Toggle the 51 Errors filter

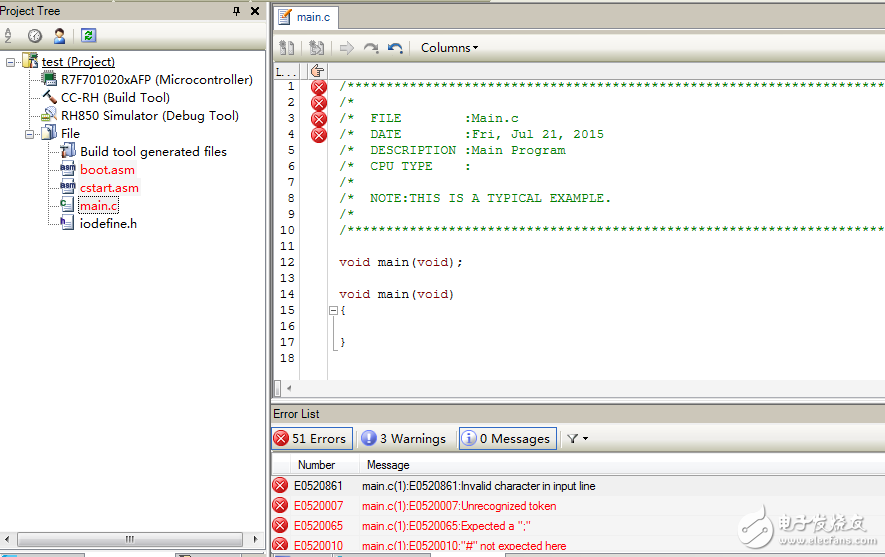point(310,438)
